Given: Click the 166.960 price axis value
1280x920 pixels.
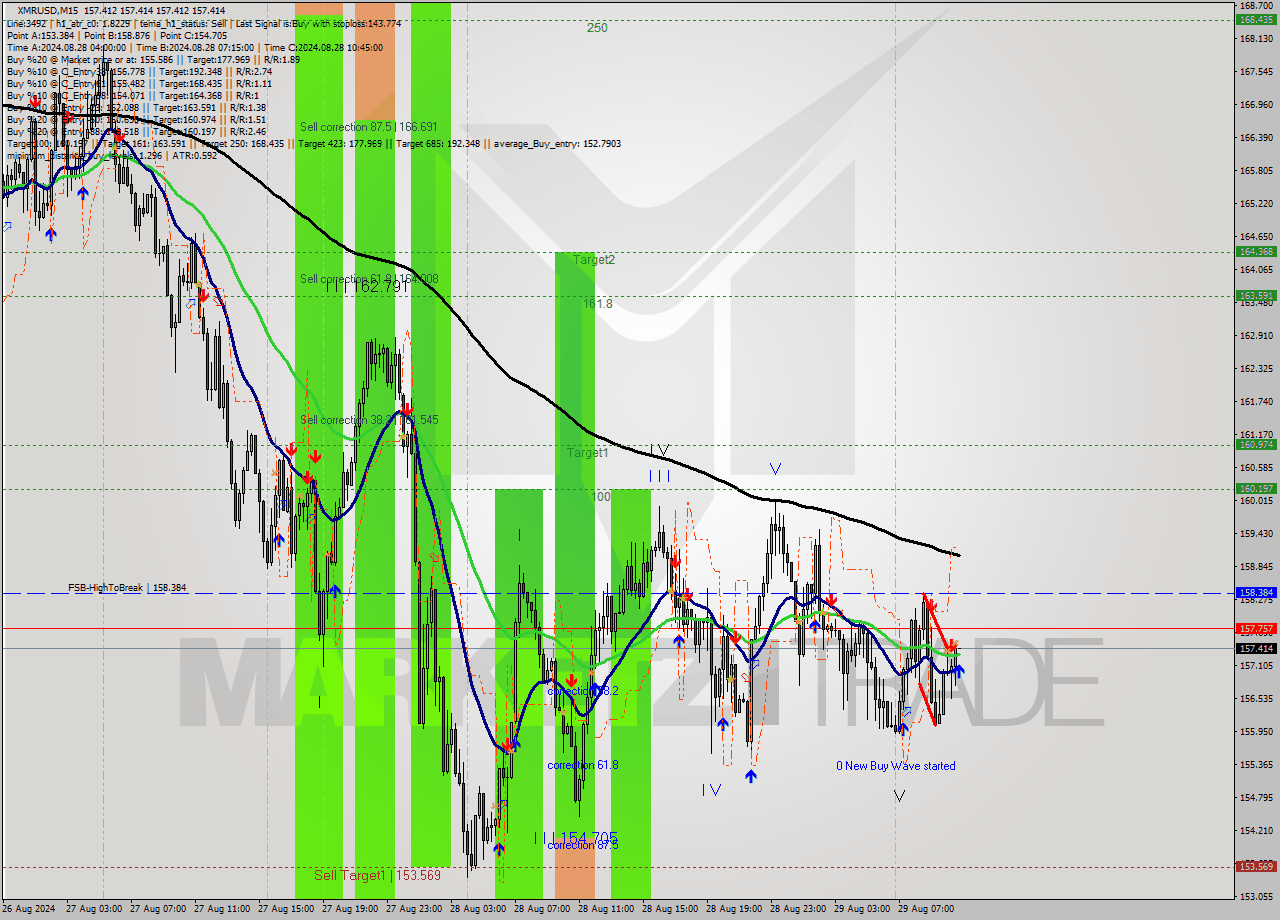Looking at the screenshot, I should (x=1256, y=104).
